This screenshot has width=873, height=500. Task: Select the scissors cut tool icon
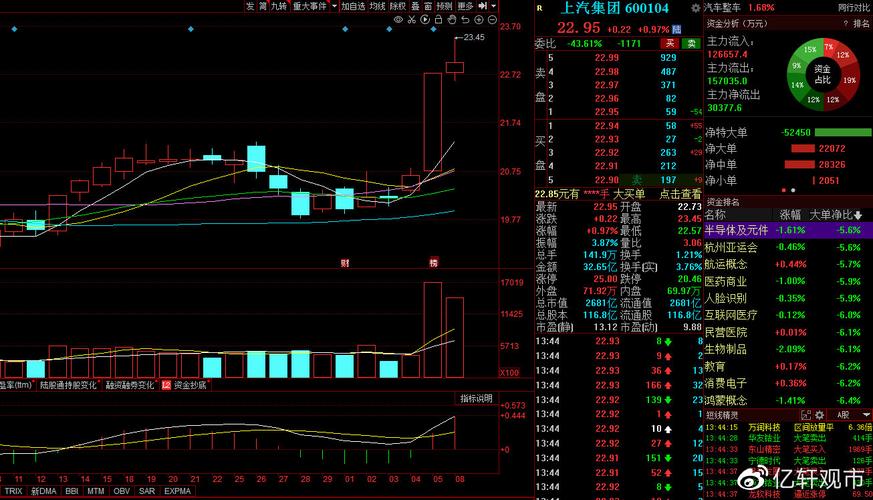[411, 20]
